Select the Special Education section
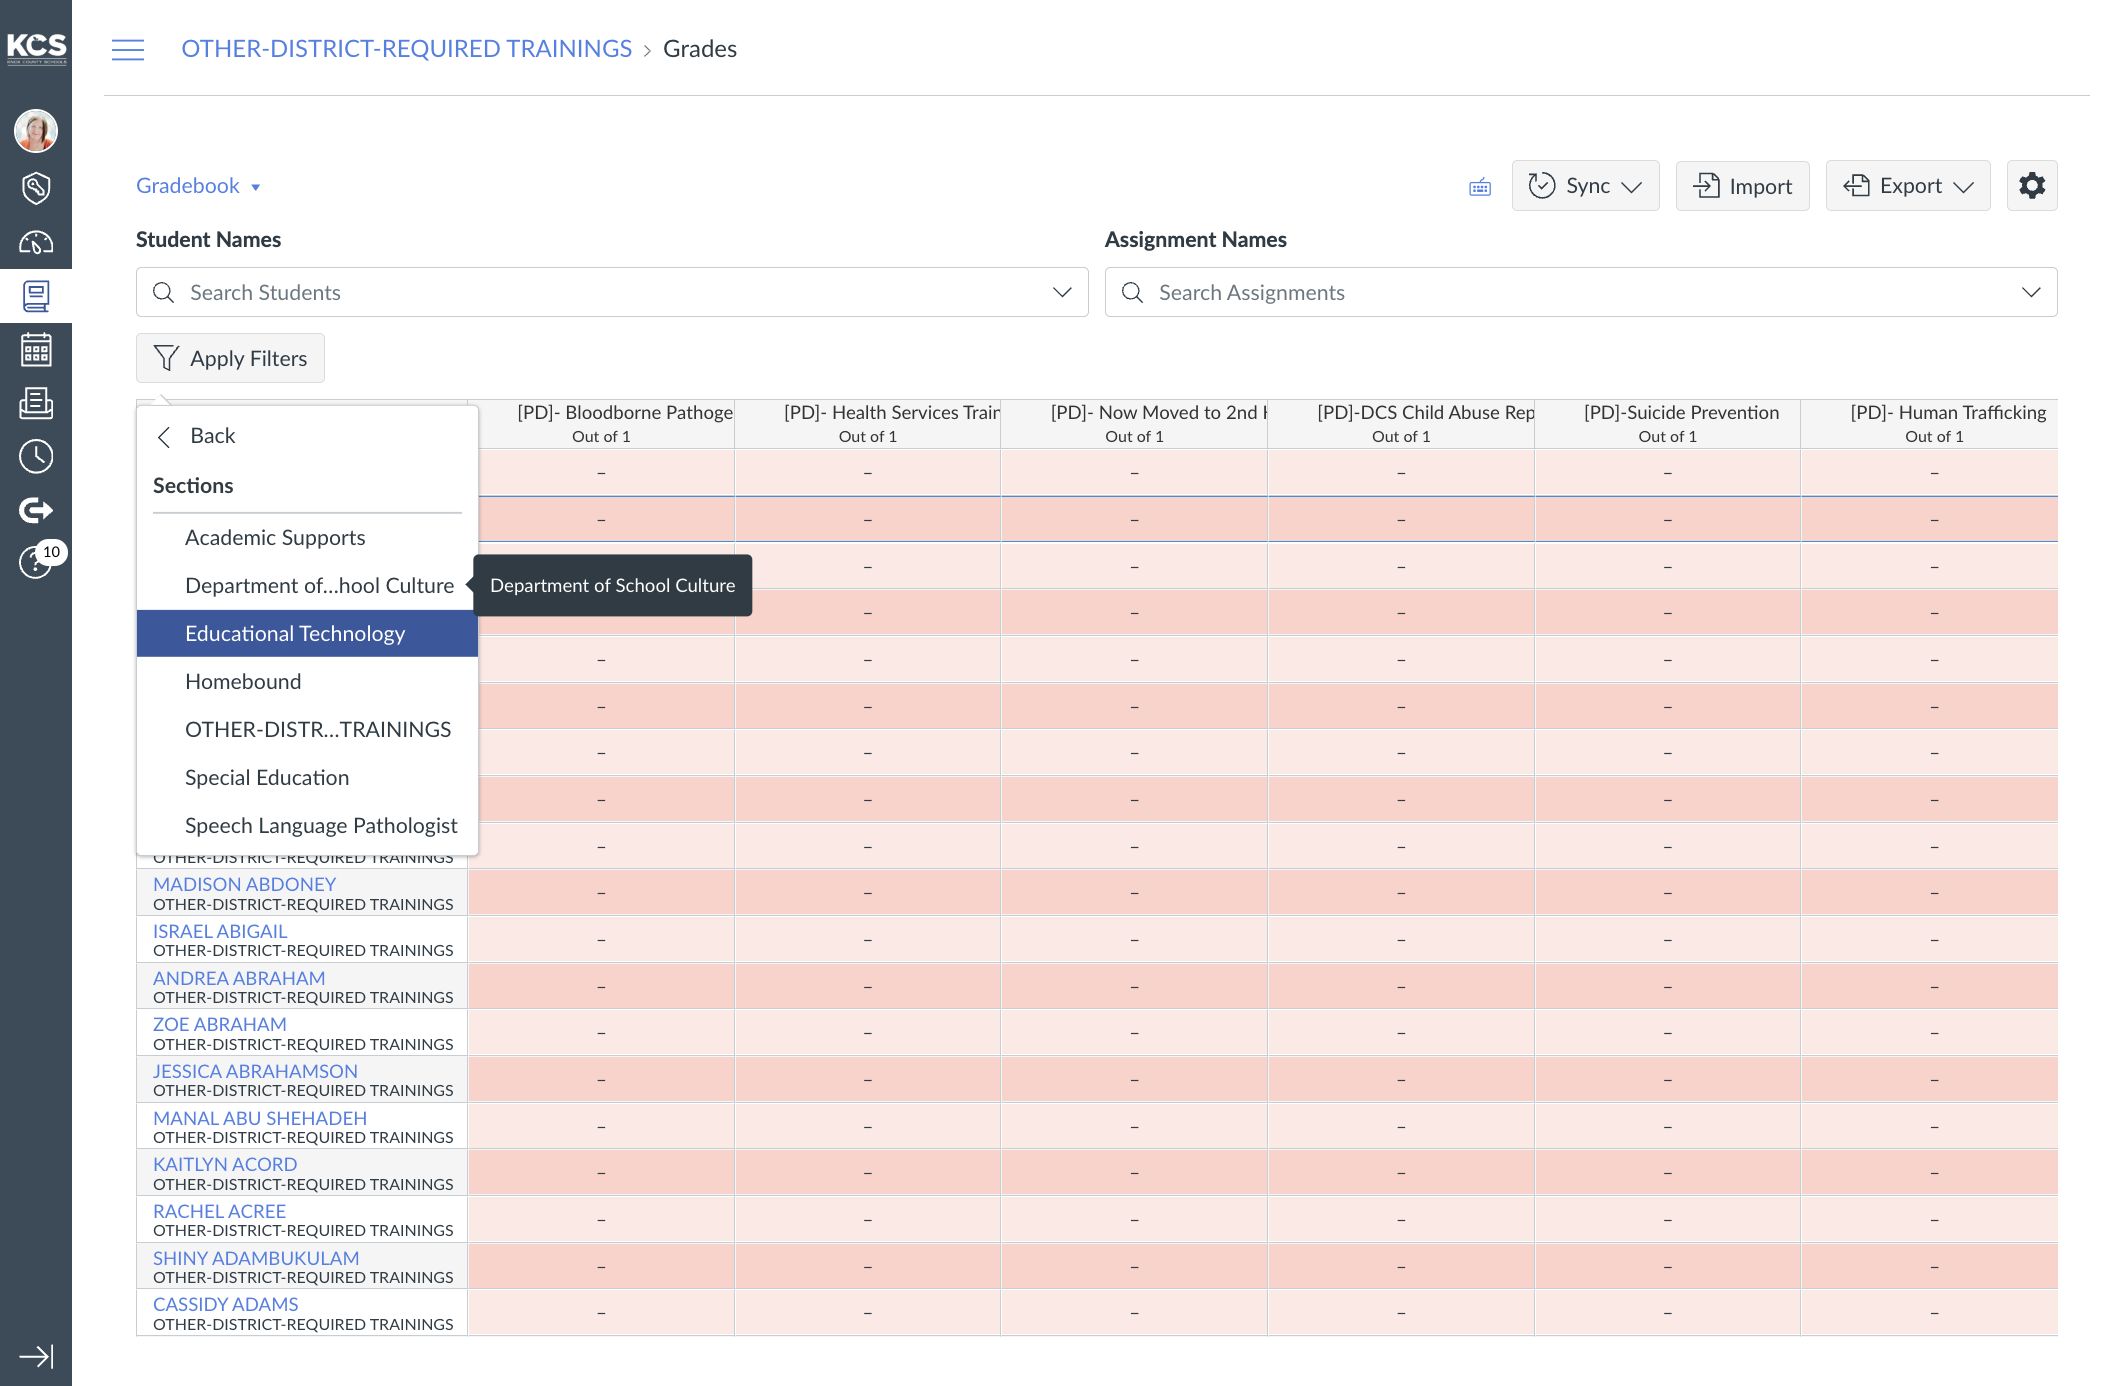The width and height of the screenshot is (2122, 1386). (307, 778)
